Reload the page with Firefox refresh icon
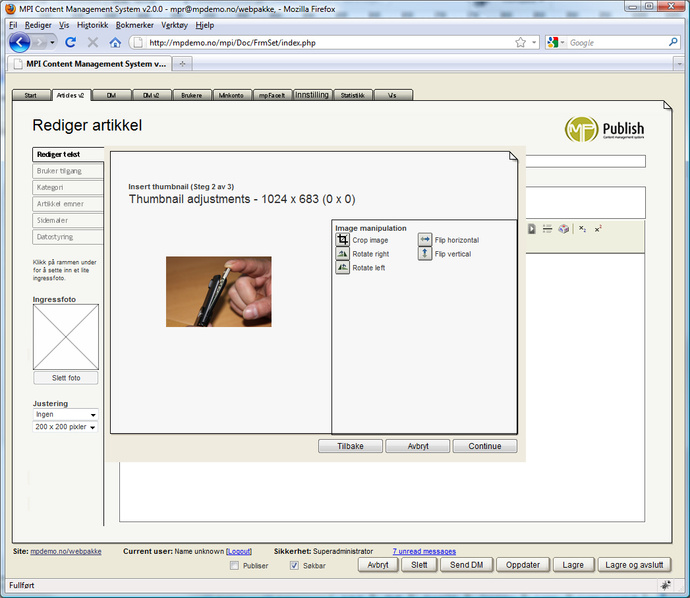This screenshot has width=690, height=598. tap(71, 43)
